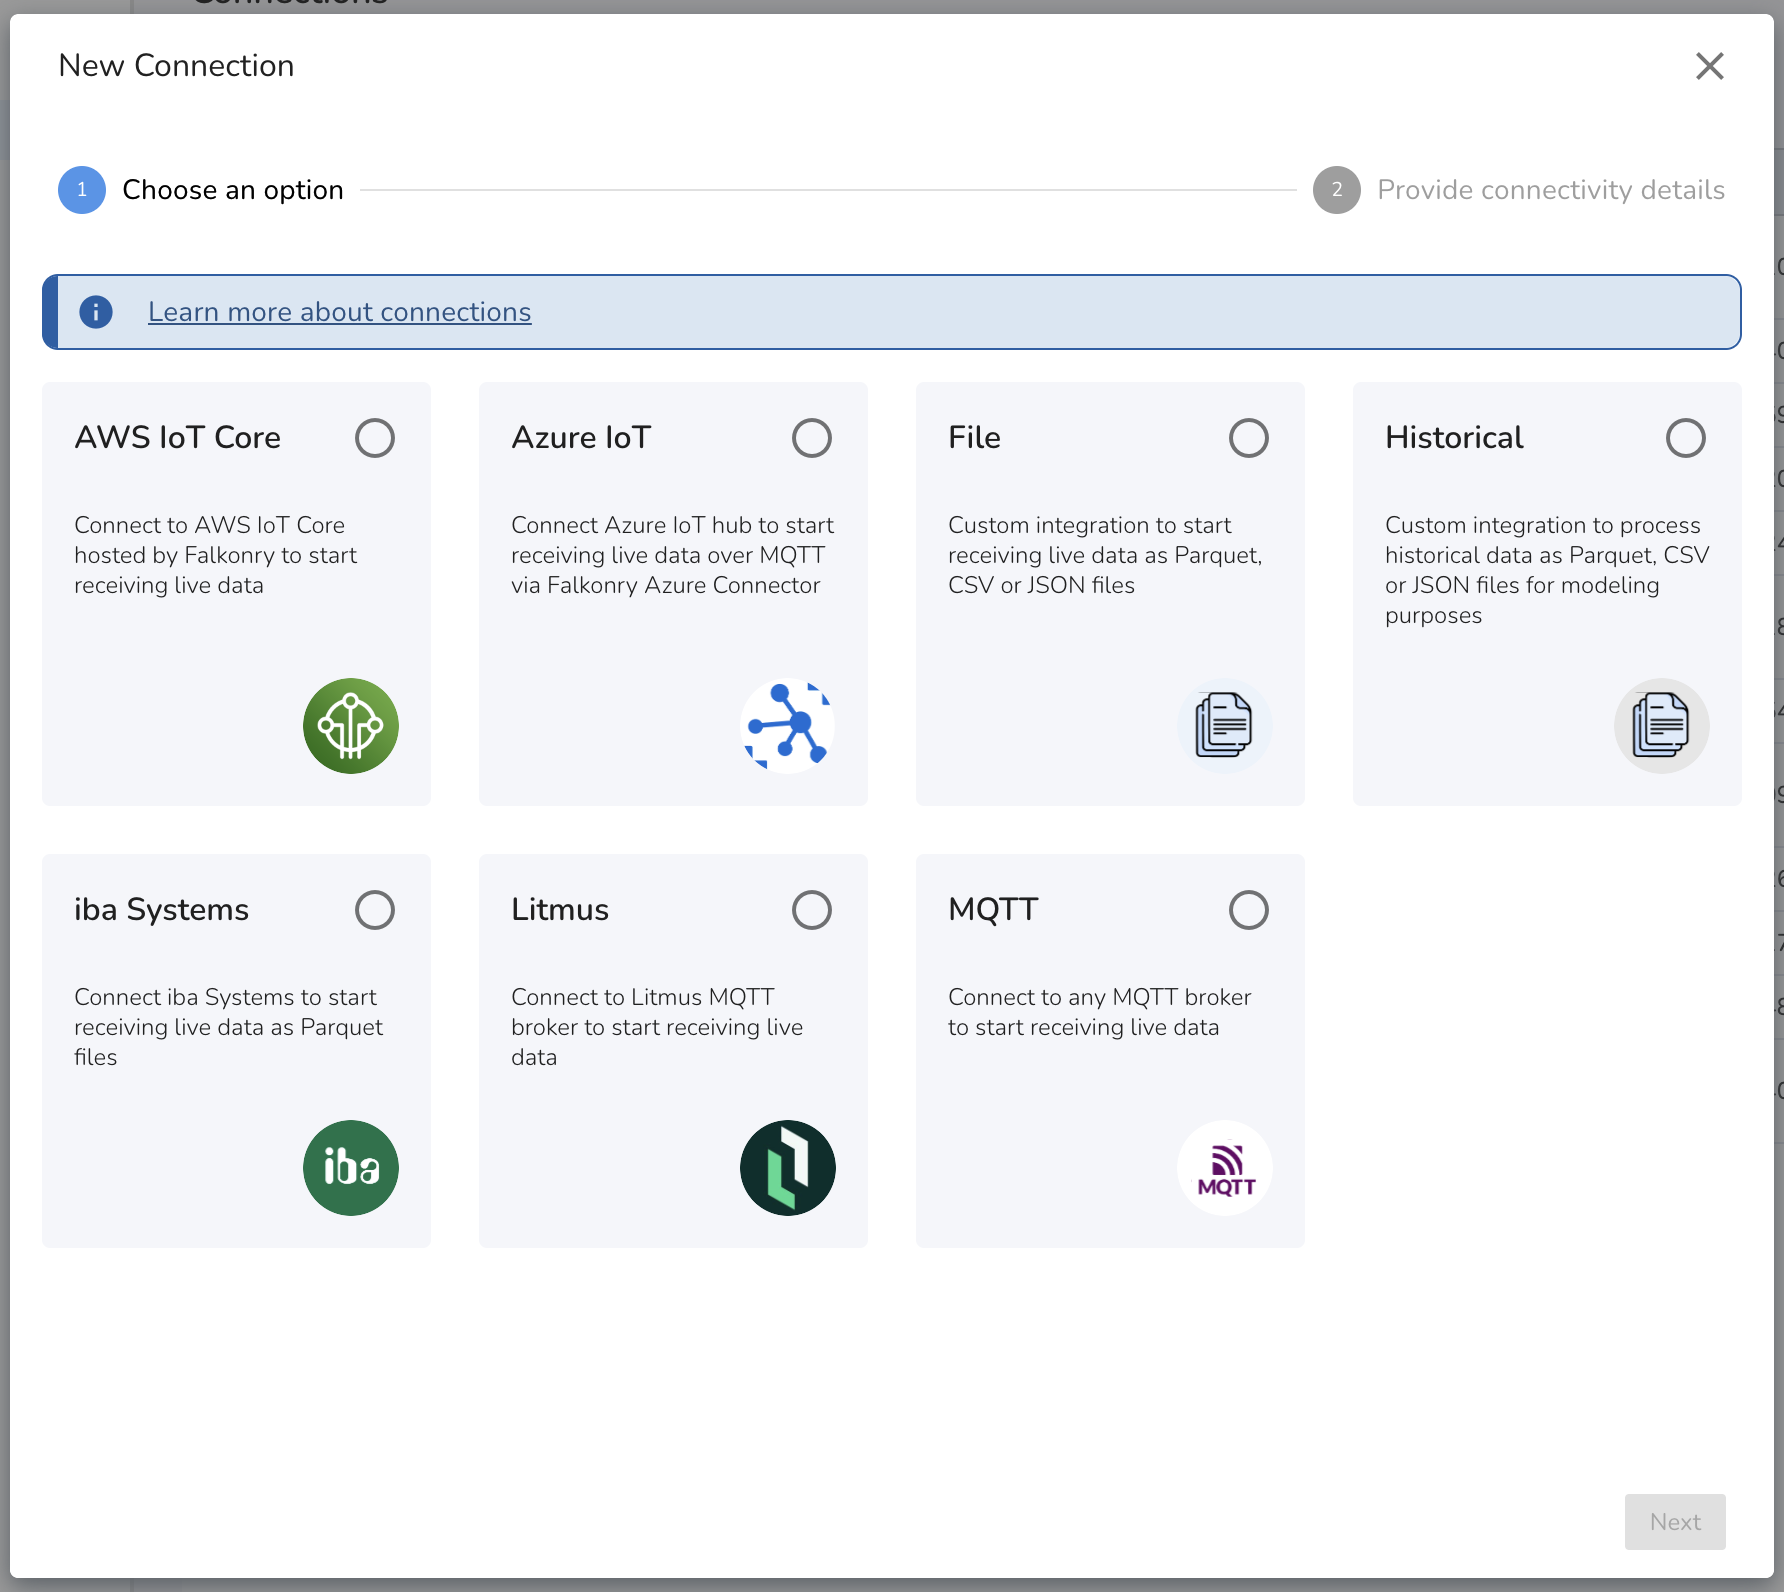Click 'Connect iba Systems to start receiving' description
The width and height of the screenshot is (1784, 1592).
pyautogui.click(x=228, y=1027)
